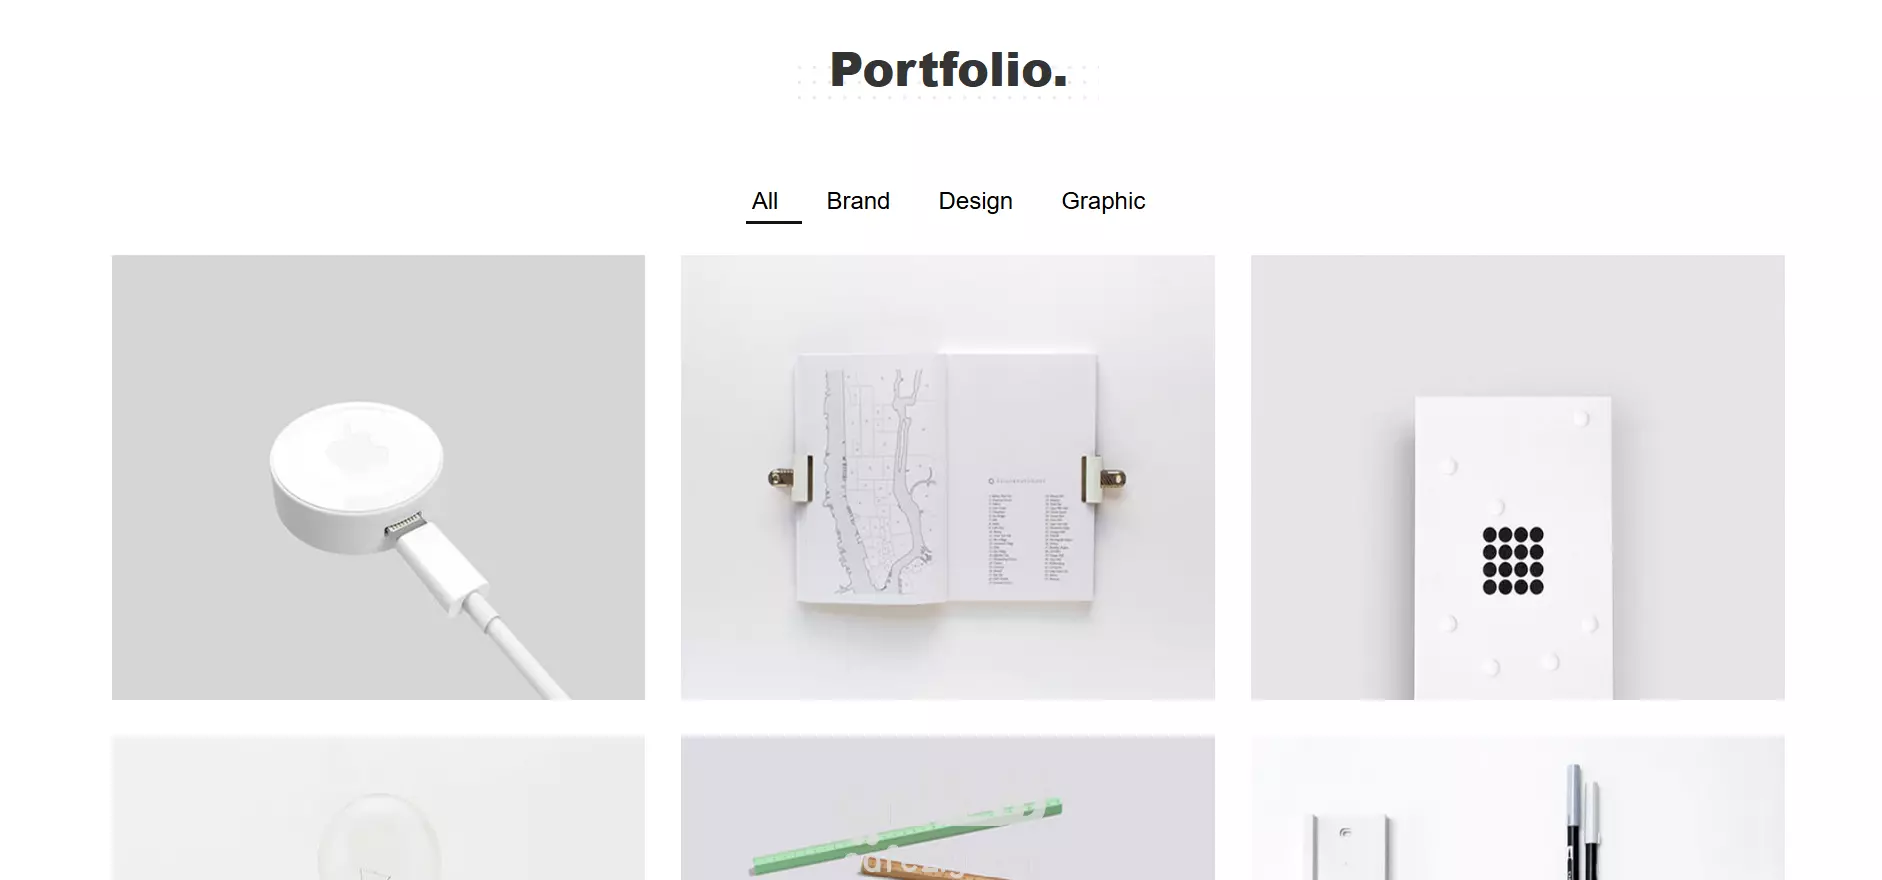Image resolution: width=1882 pixels, height=880 pixels.
Task: Click the dotted decoration beside the Portfolio title
Action: [812, 82]
